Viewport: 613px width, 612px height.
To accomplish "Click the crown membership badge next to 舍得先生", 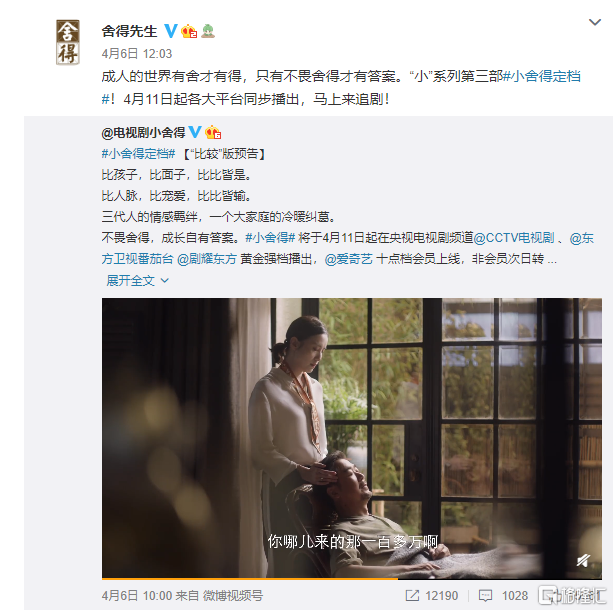I will coord(189,31).
